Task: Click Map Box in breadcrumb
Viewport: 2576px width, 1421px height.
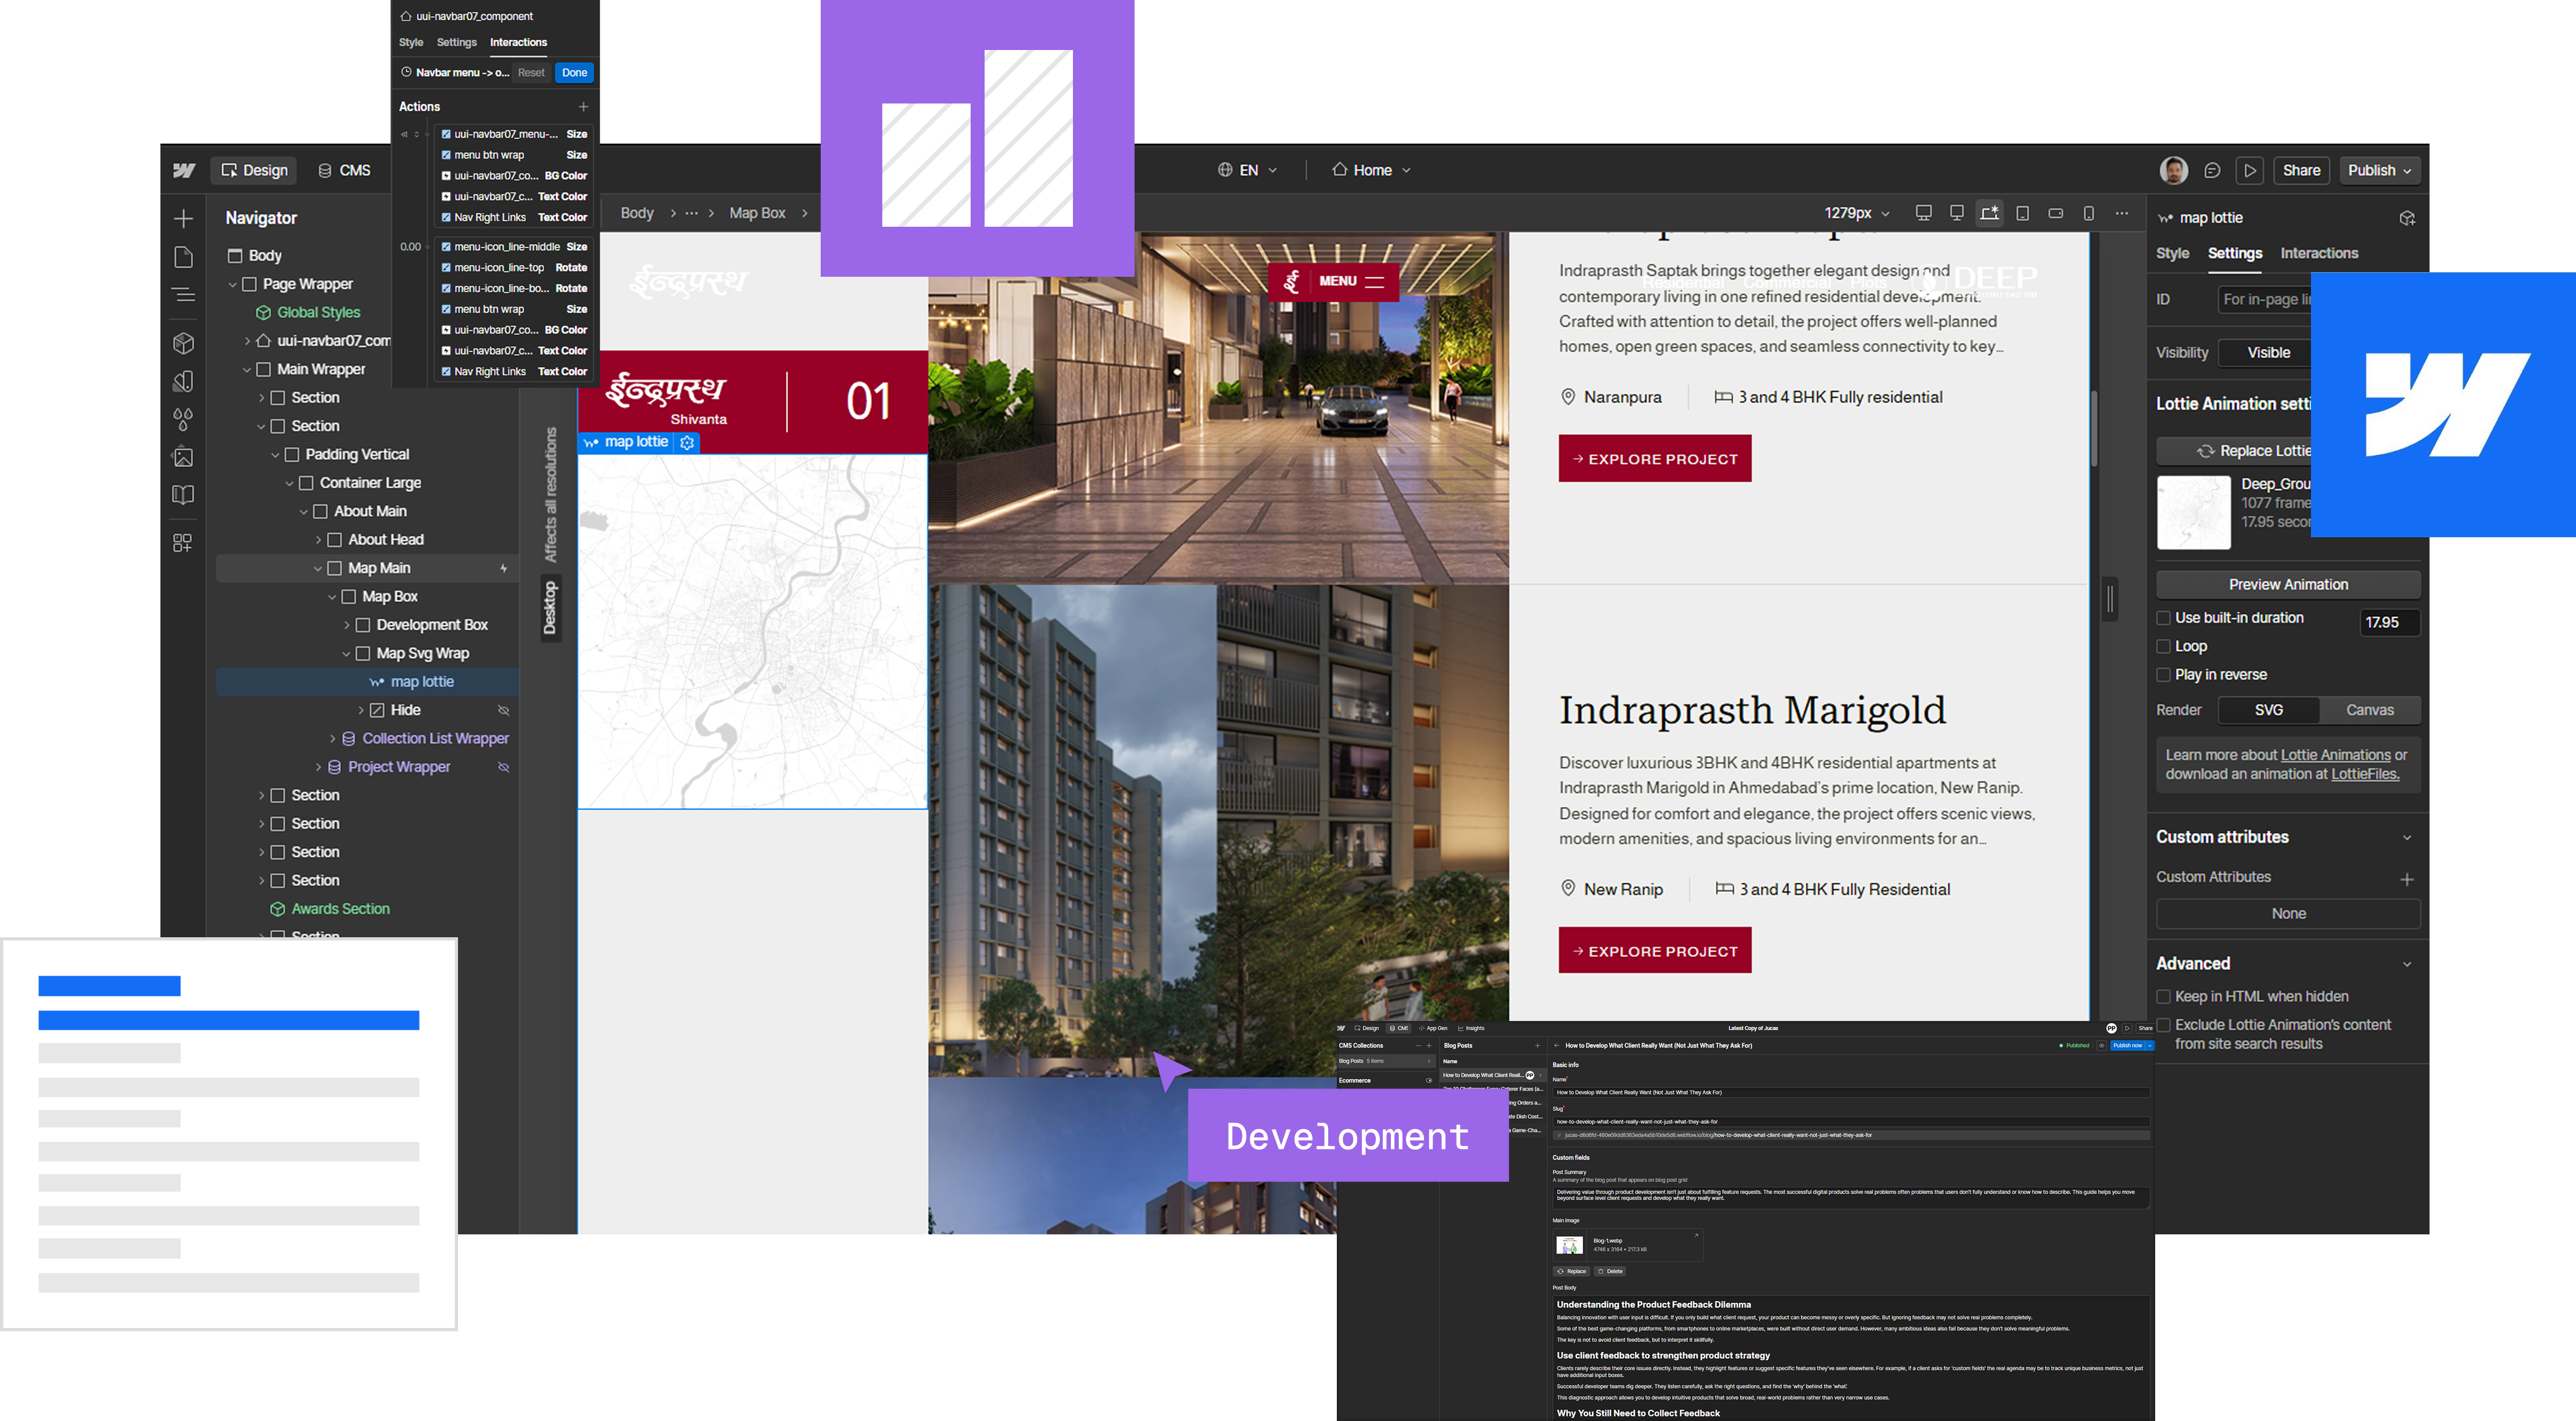Action: [757, 214]
